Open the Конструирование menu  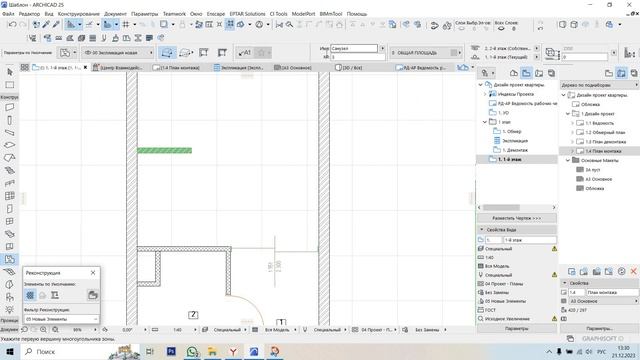(x=78, y=13)
